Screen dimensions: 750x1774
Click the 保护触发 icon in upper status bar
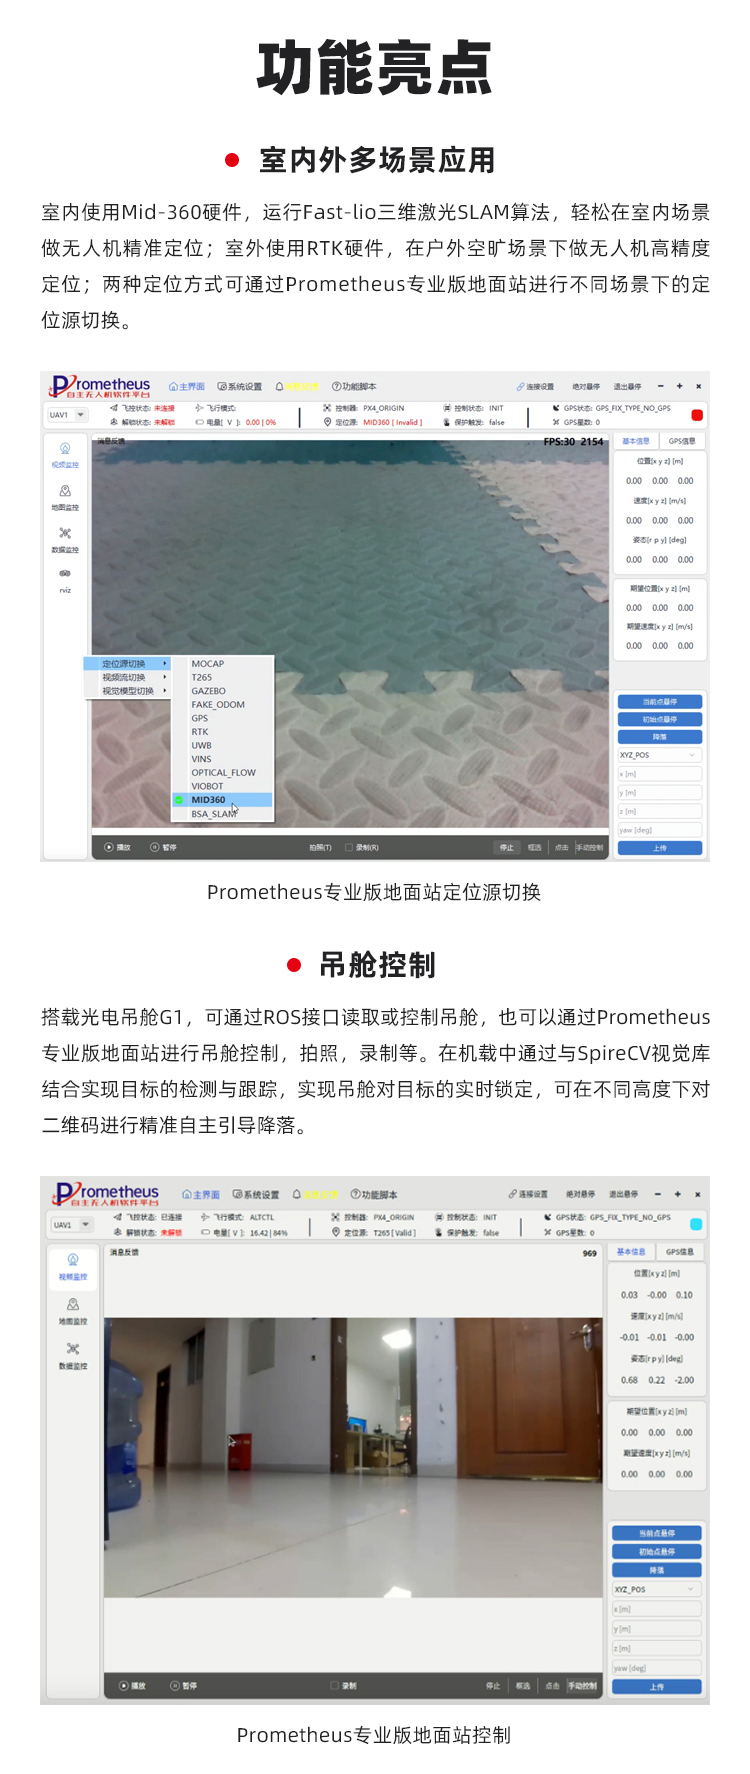(x=447, y=422)
